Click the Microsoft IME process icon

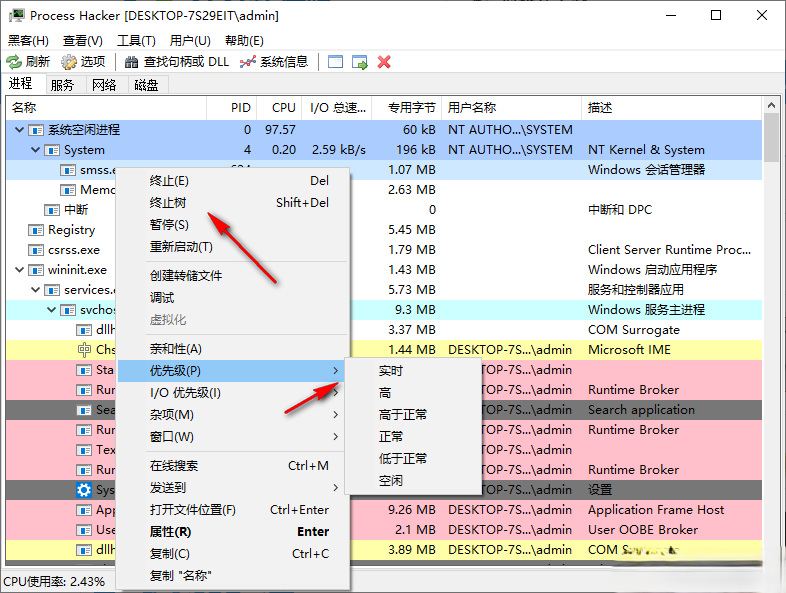click(84, 350)
